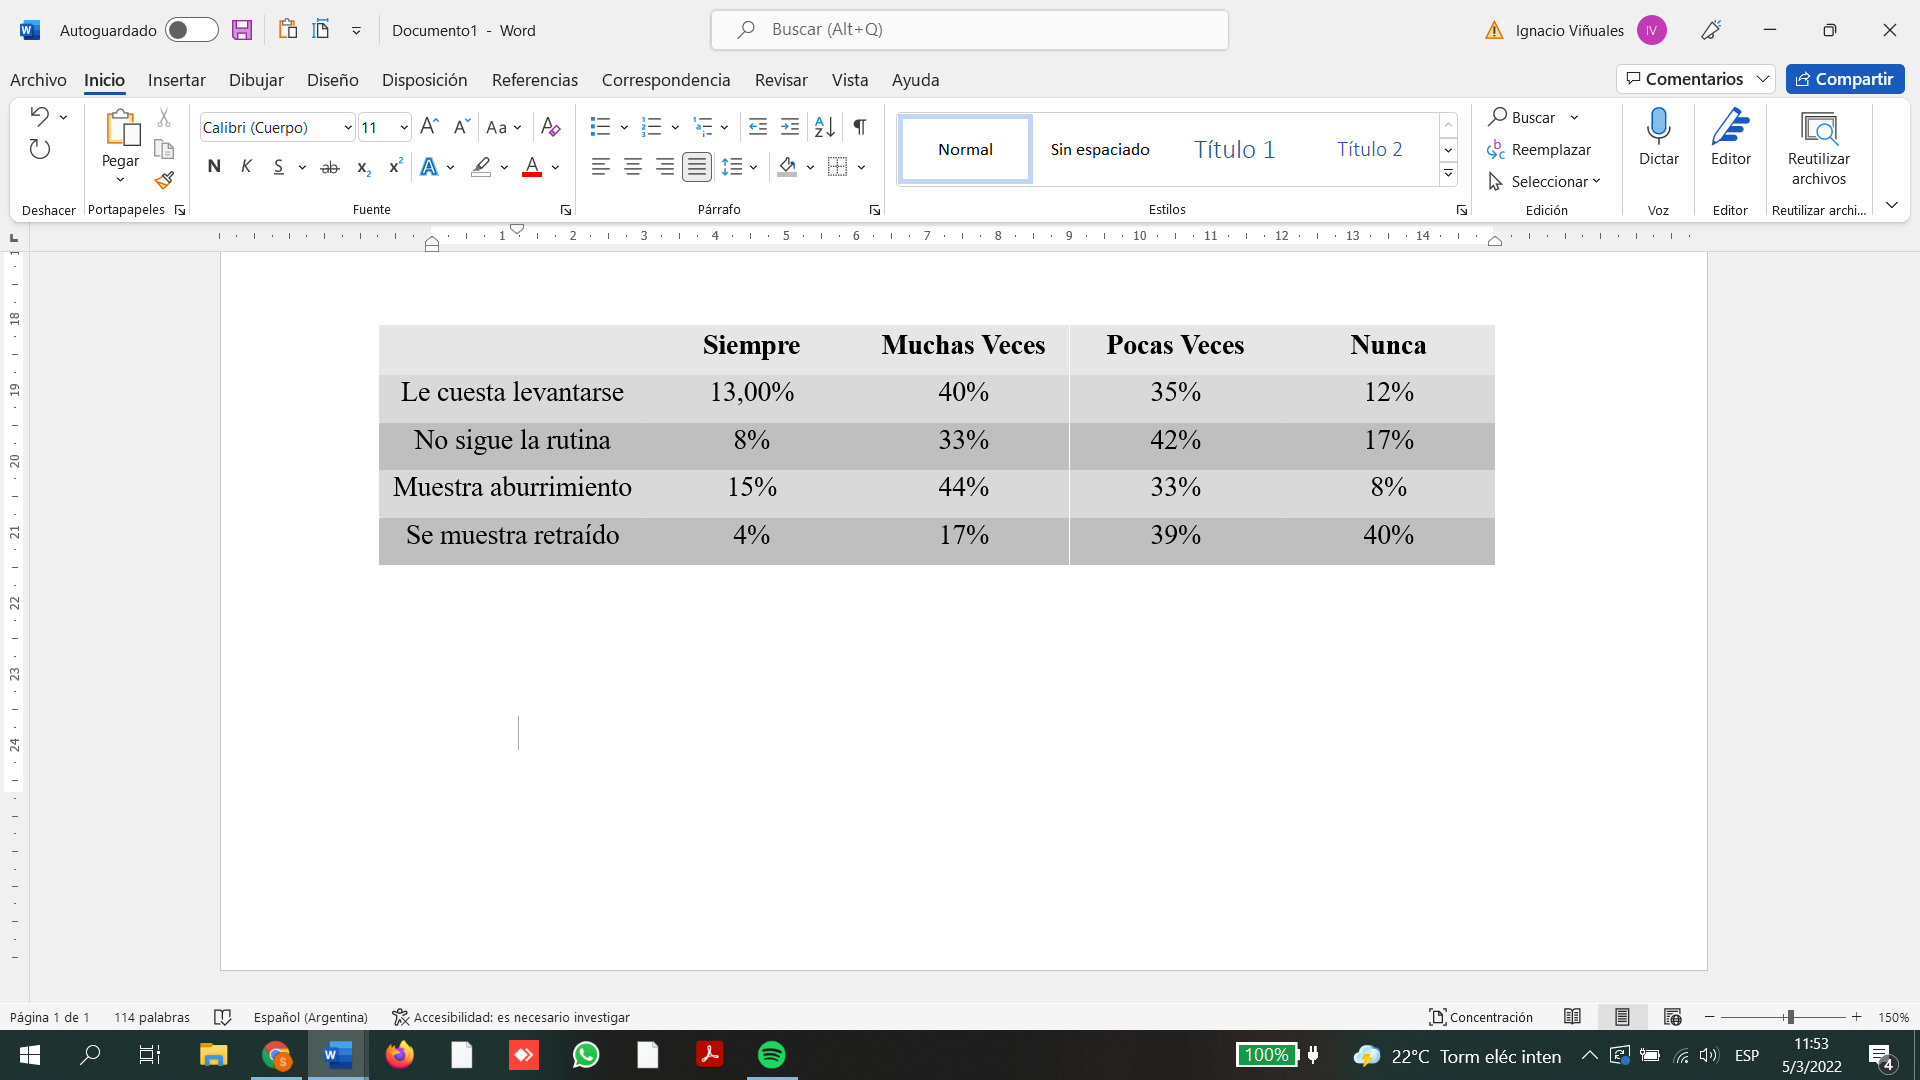Screen dimensions: 1920x1080
Task: Select the Normal style
Action: point(965,149)
